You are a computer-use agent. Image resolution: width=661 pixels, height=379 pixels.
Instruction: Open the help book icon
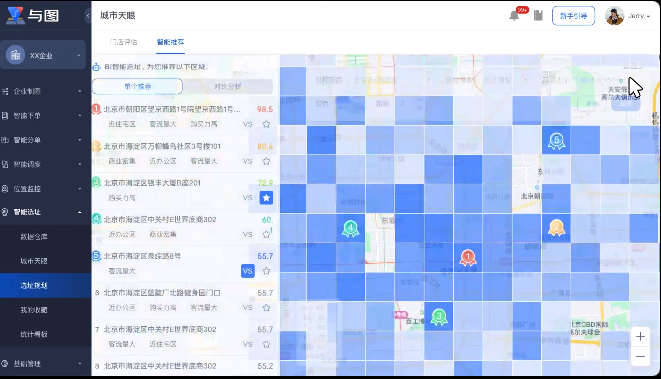pos(538,16)
